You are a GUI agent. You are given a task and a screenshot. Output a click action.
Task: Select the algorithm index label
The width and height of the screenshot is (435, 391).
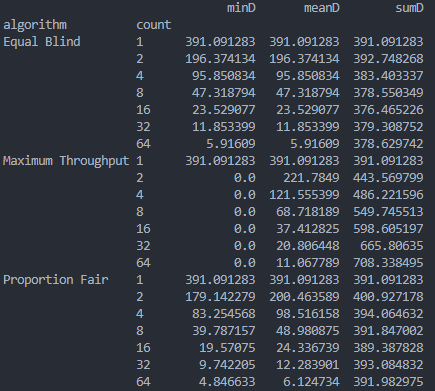point(35,25)
